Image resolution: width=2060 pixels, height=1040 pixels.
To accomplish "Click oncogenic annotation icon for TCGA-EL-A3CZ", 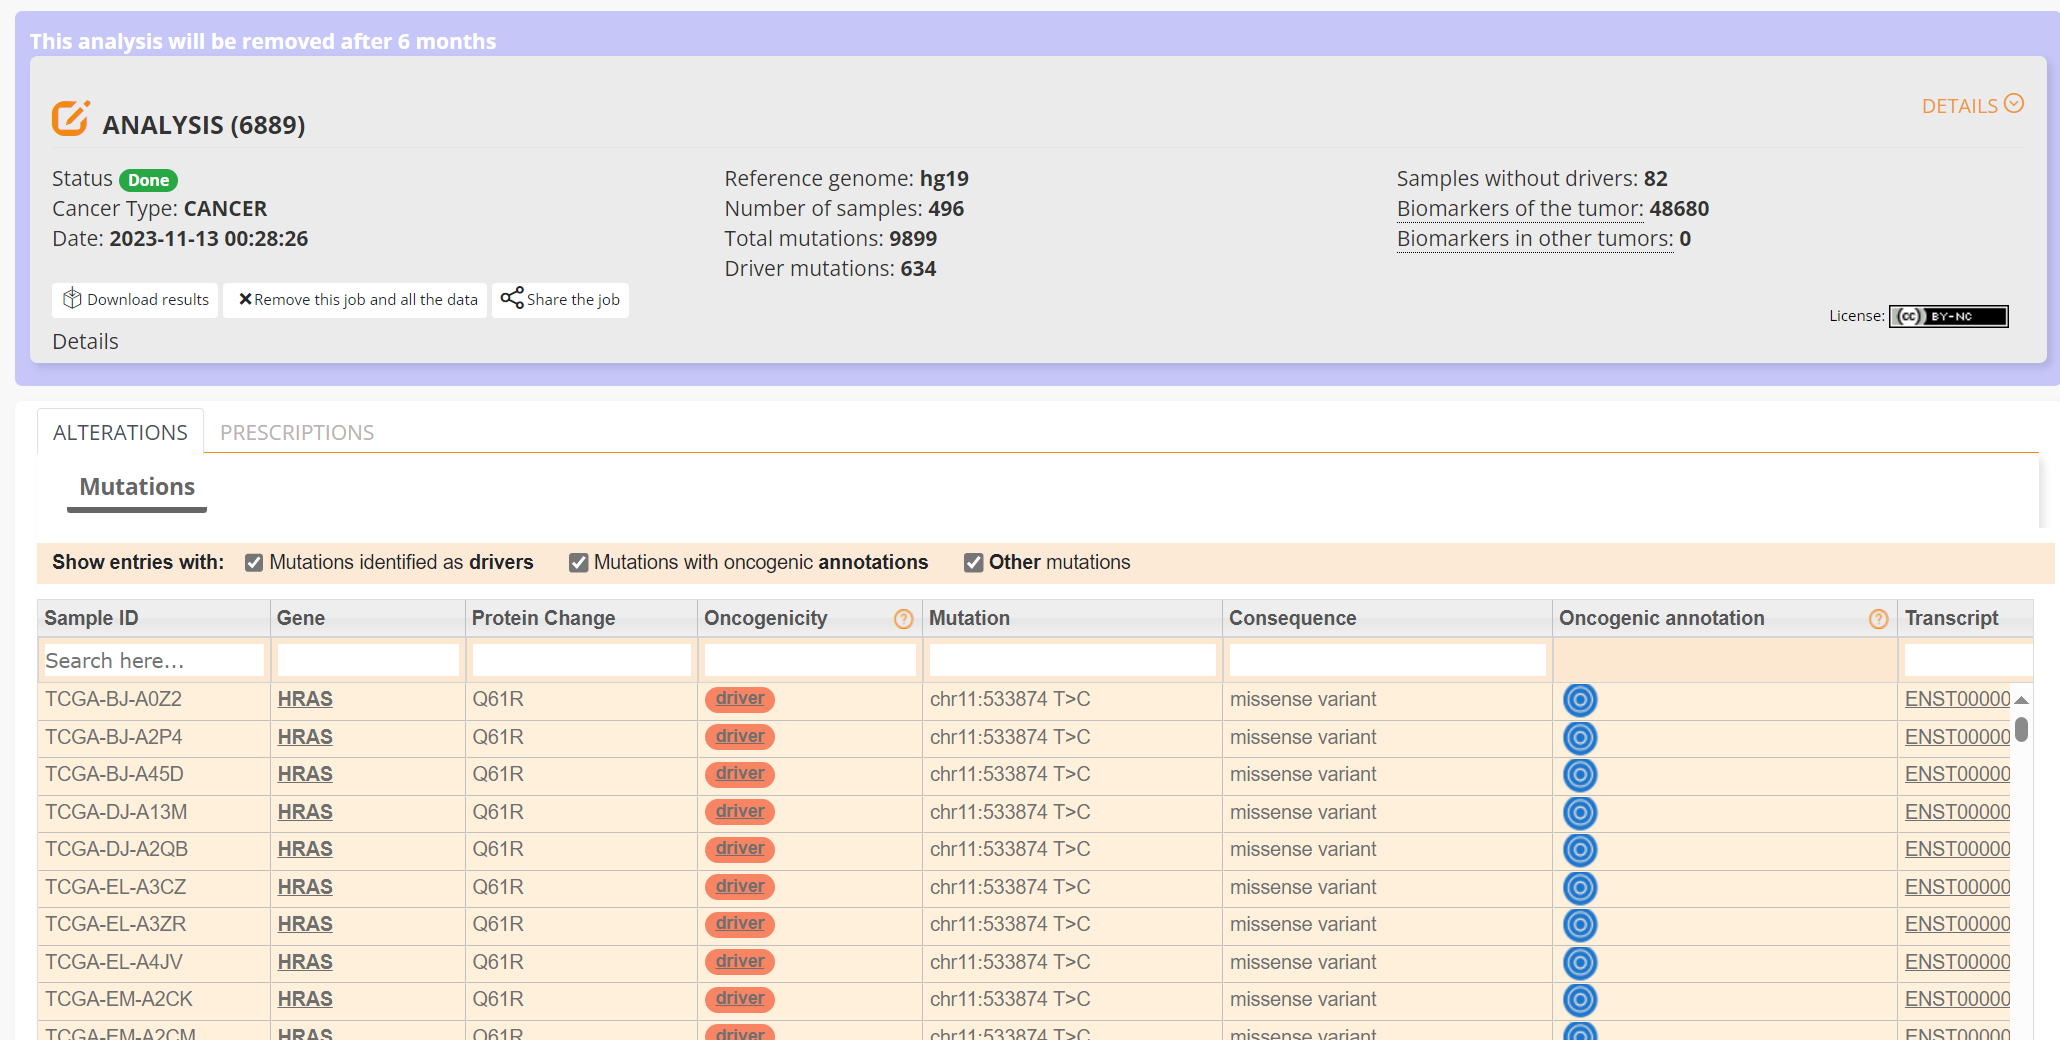I will coord(1580,888).
